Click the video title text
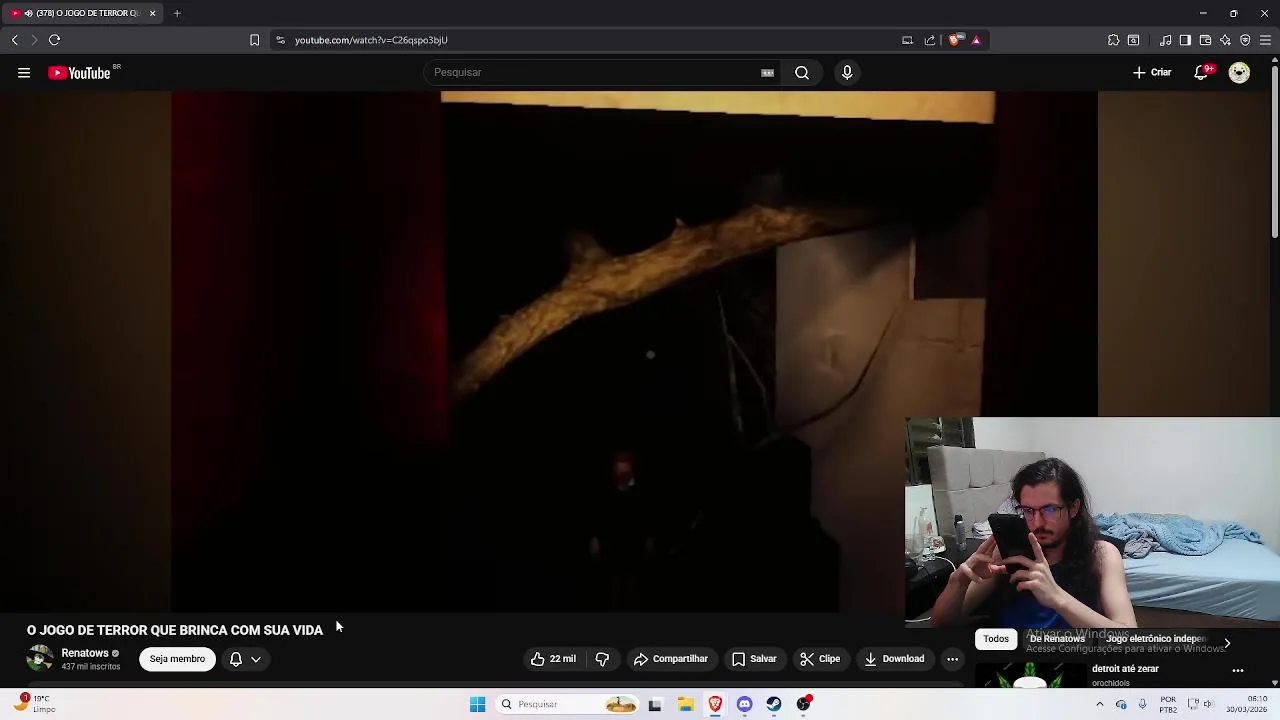This screenshot has width=1280, height=720. pyautogui.click(x=175, y=630)
